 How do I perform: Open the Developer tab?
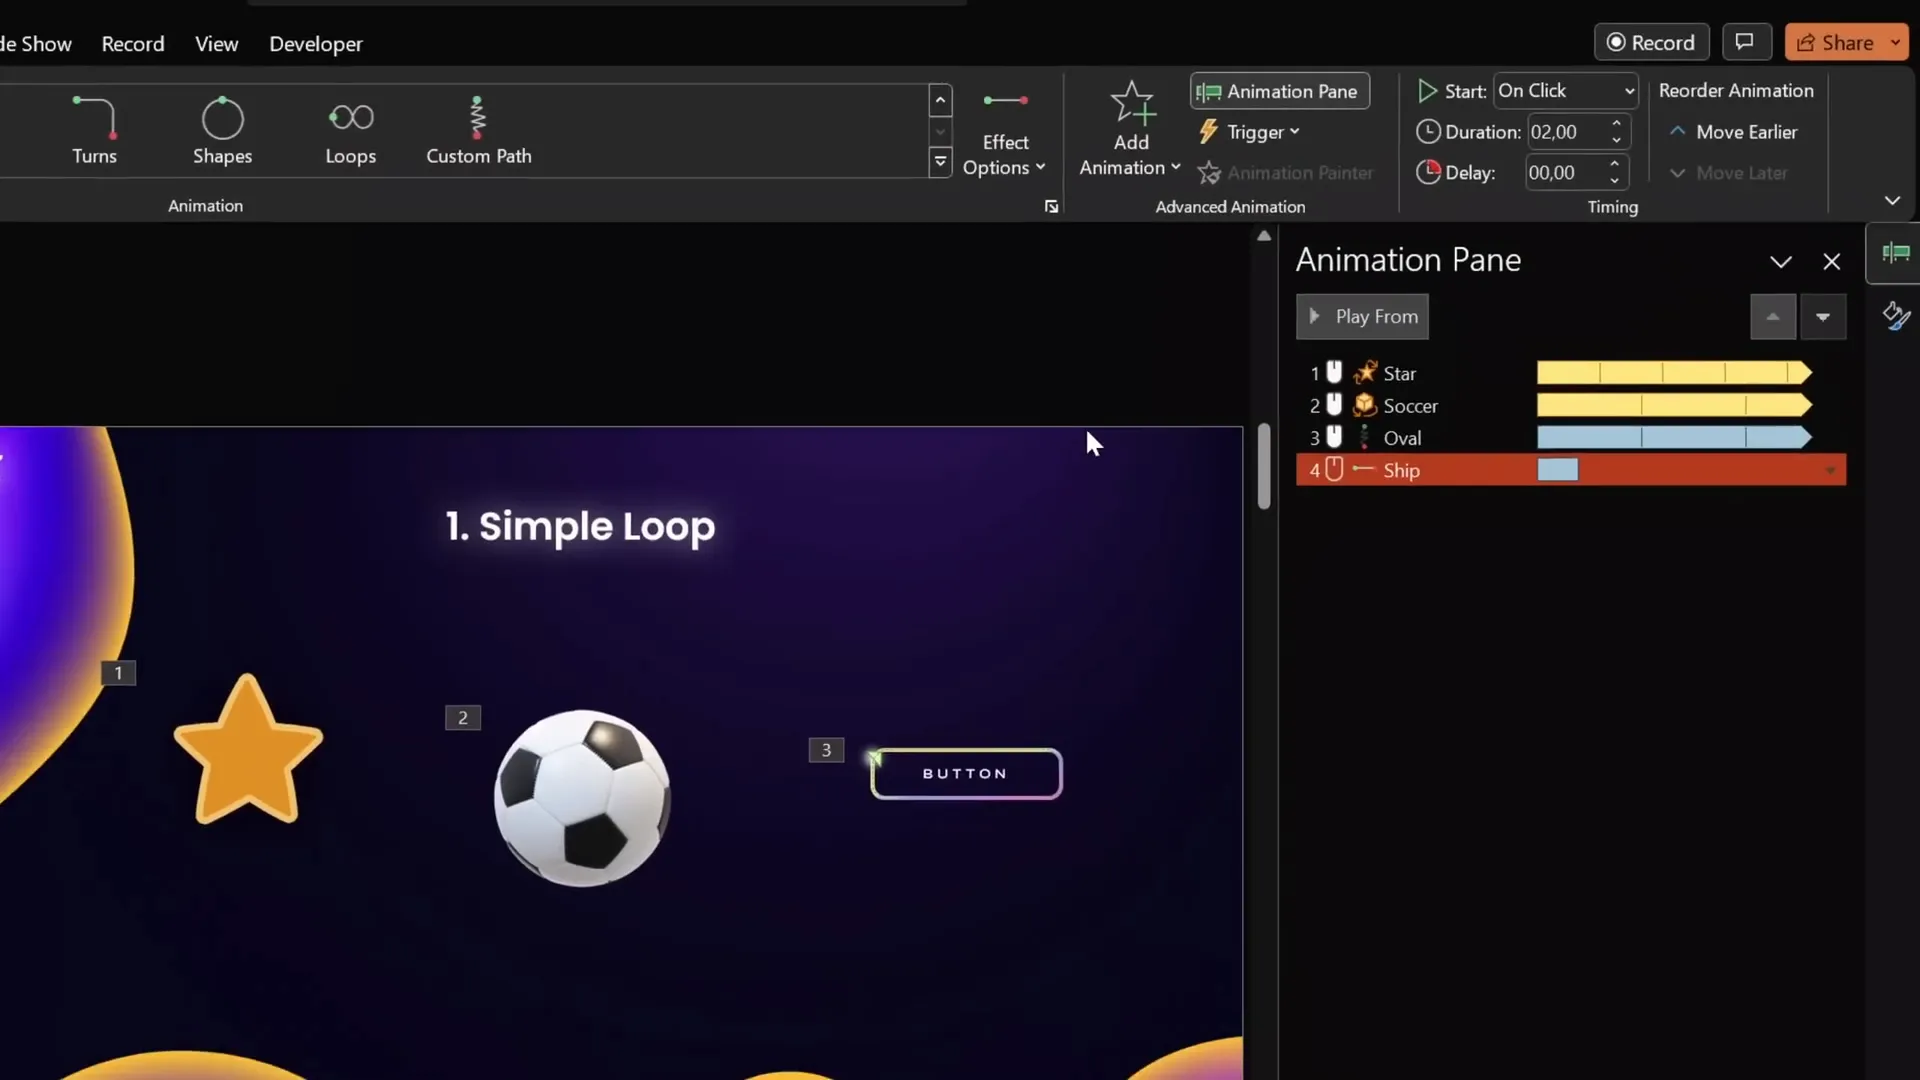click(315, 44)
